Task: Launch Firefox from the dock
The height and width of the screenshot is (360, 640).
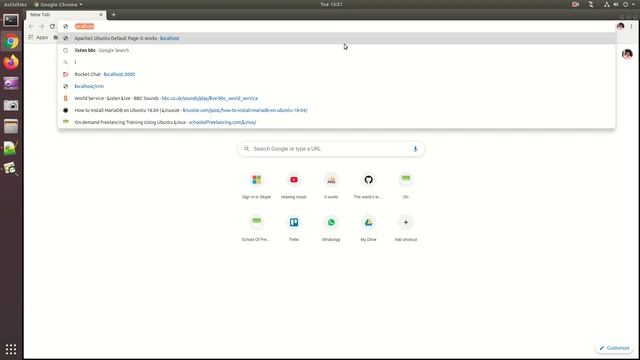Action: pyautogui.click(x=11, y=62)
